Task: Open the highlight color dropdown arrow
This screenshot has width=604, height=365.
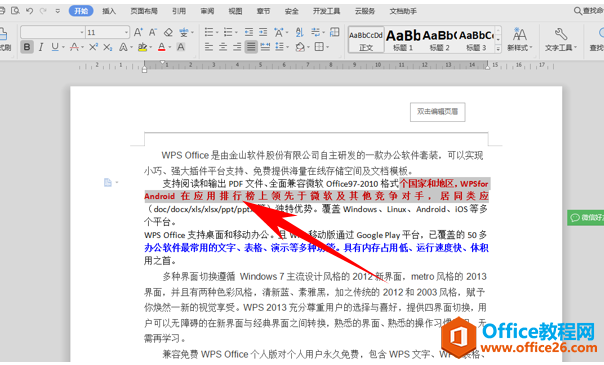Action: click(x=151, y=47)
